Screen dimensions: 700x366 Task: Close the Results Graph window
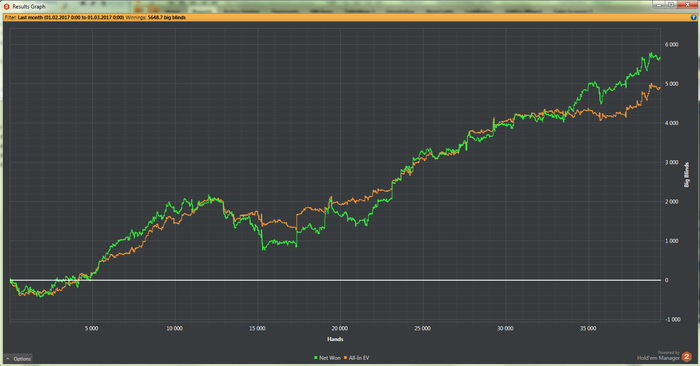pos(687,4)
